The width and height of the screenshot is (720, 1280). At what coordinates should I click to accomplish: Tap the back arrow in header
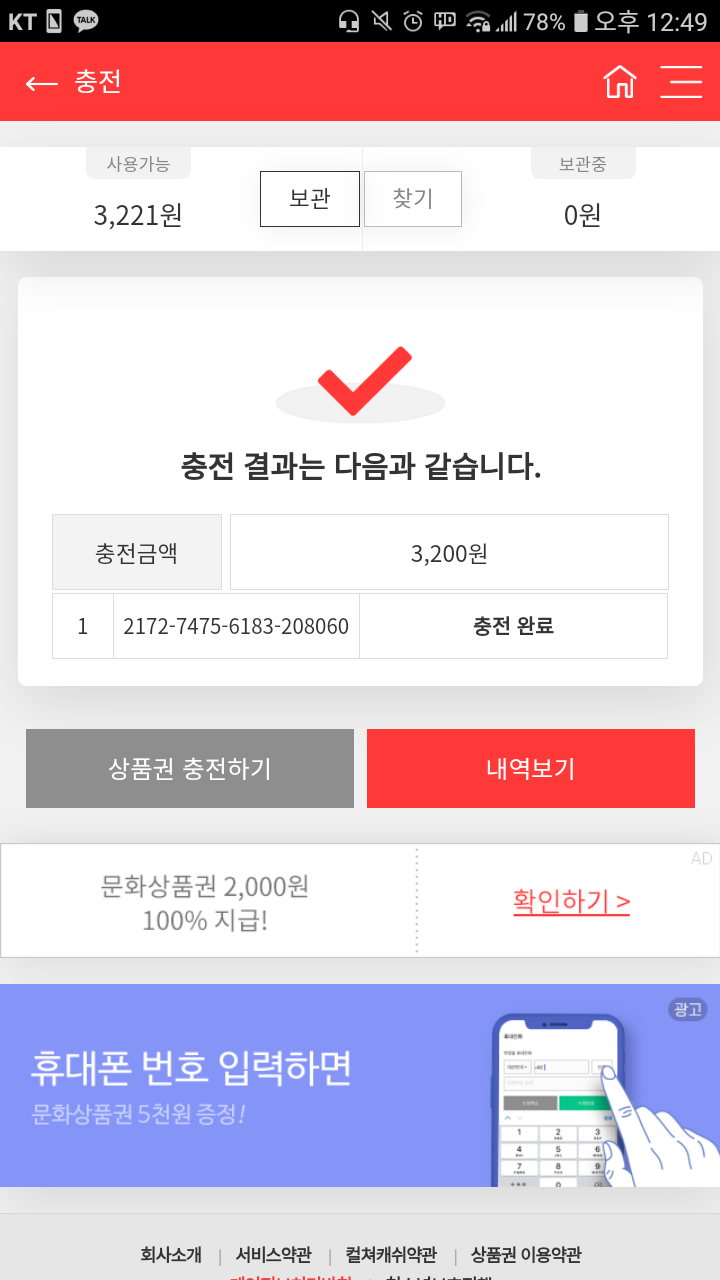[x=42, y=83]
